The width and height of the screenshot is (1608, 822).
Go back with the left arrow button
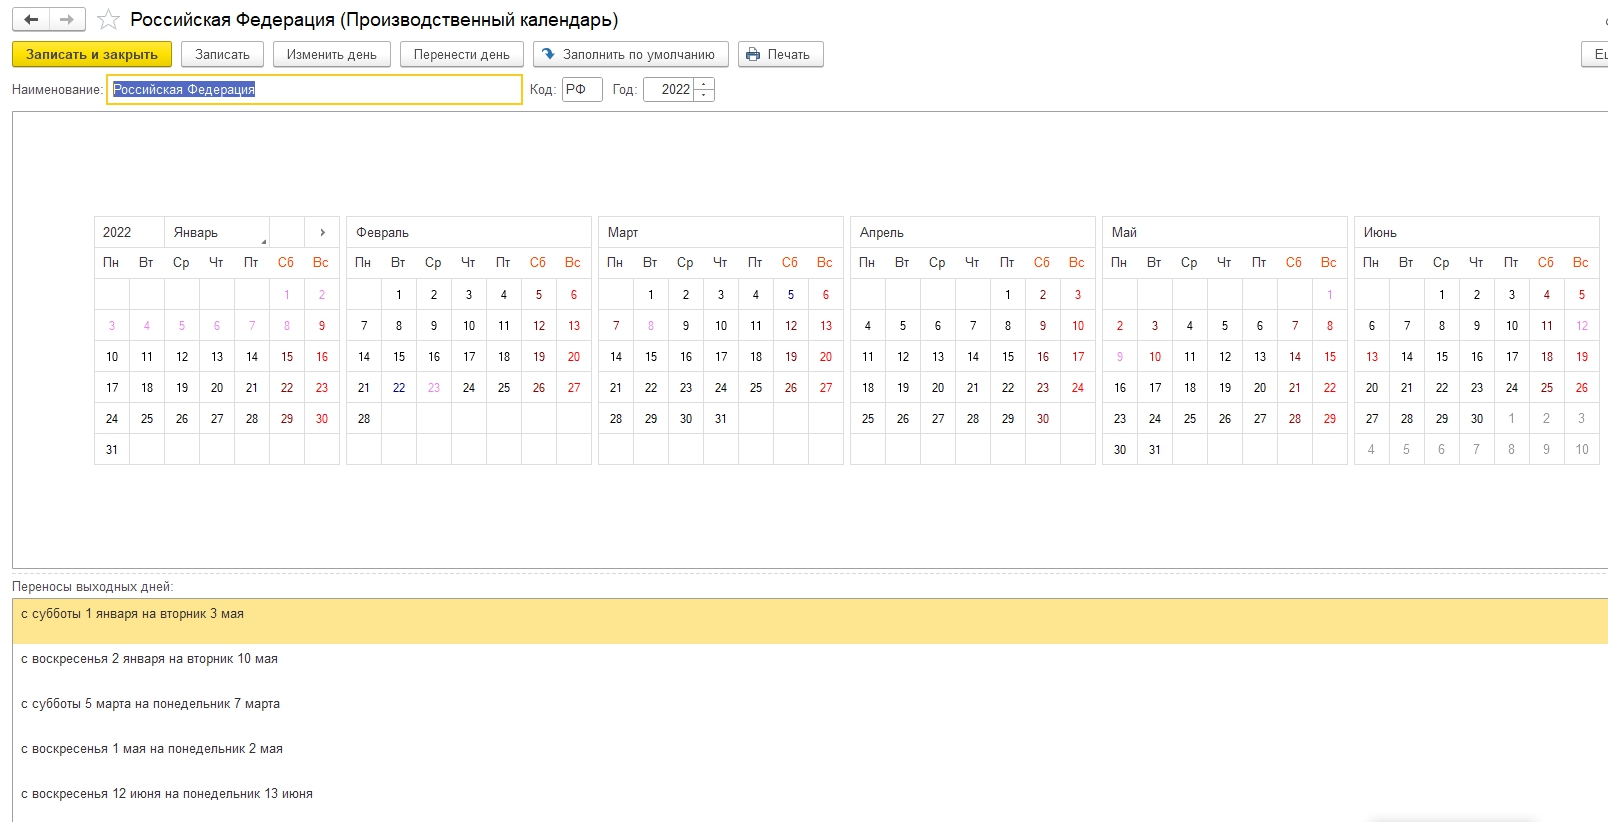[x=31, y=20]
